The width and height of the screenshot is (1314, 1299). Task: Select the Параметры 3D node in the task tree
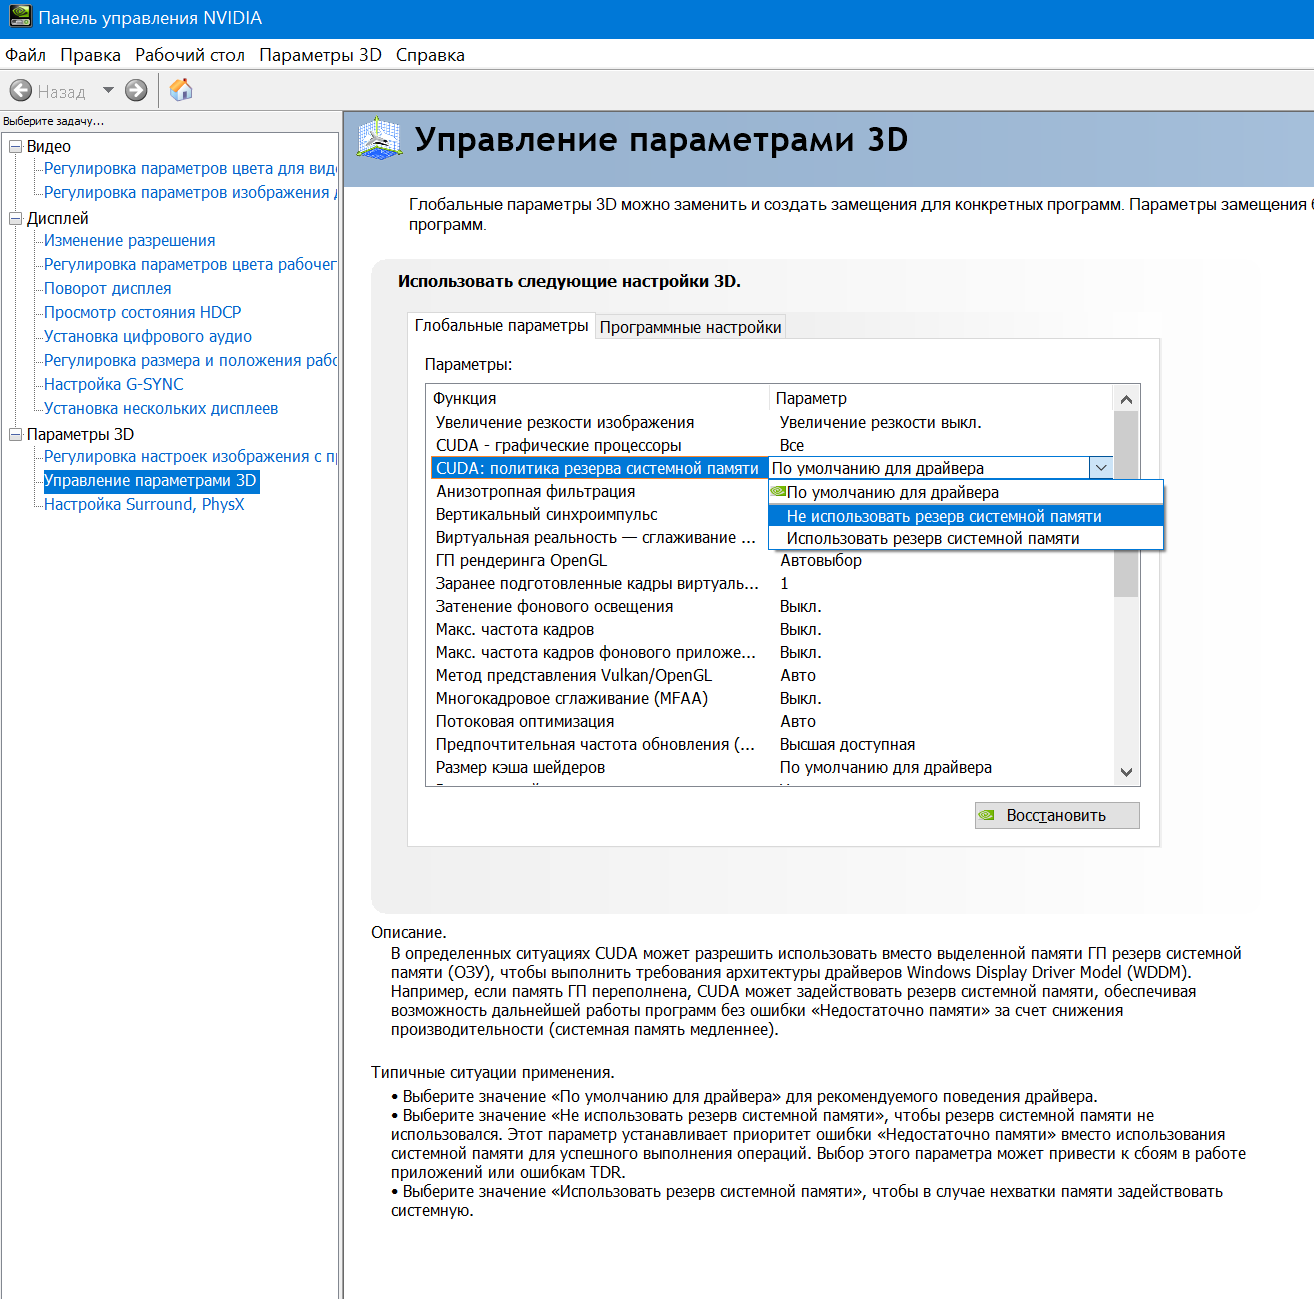pyautogui.click(x=80, y=435)
